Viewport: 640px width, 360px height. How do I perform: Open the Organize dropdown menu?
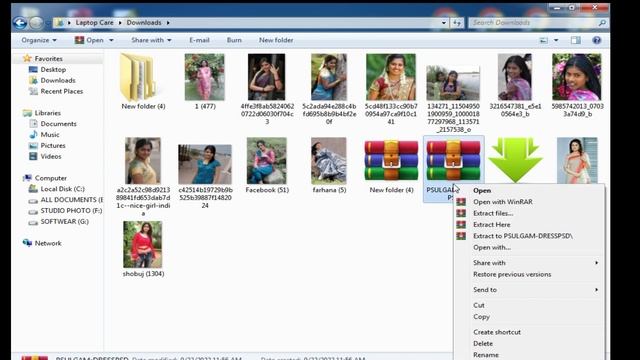coord(39,40)
